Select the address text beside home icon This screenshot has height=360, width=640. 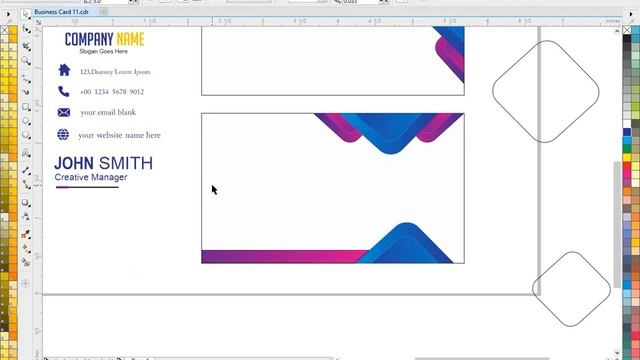tap(115, 72)
